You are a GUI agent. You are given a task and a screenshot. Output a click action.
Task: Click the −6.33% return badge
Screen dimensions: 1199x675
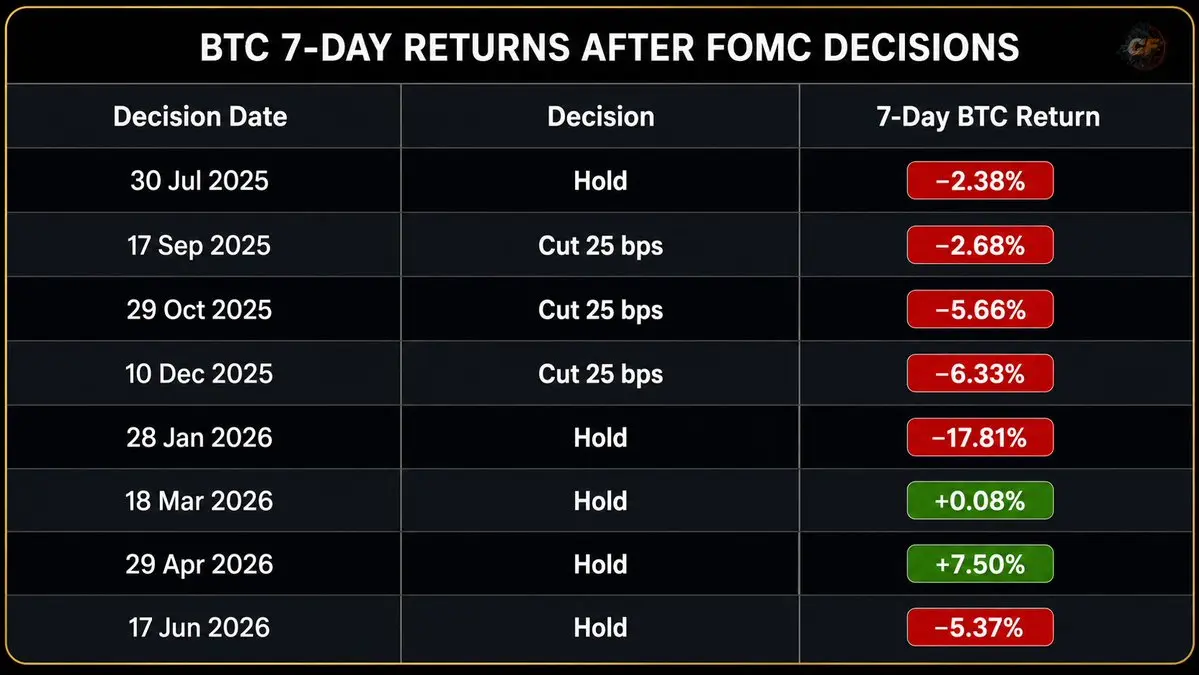point(980,373)
